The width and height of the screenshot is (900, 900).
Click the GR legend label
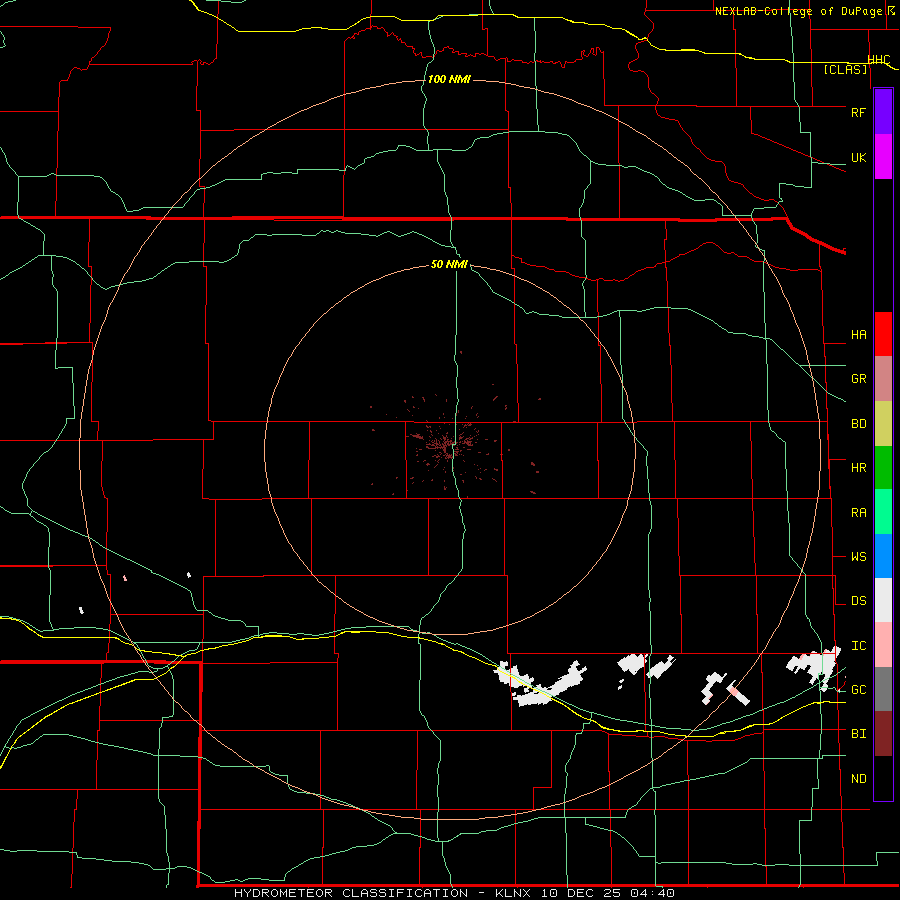858,379
